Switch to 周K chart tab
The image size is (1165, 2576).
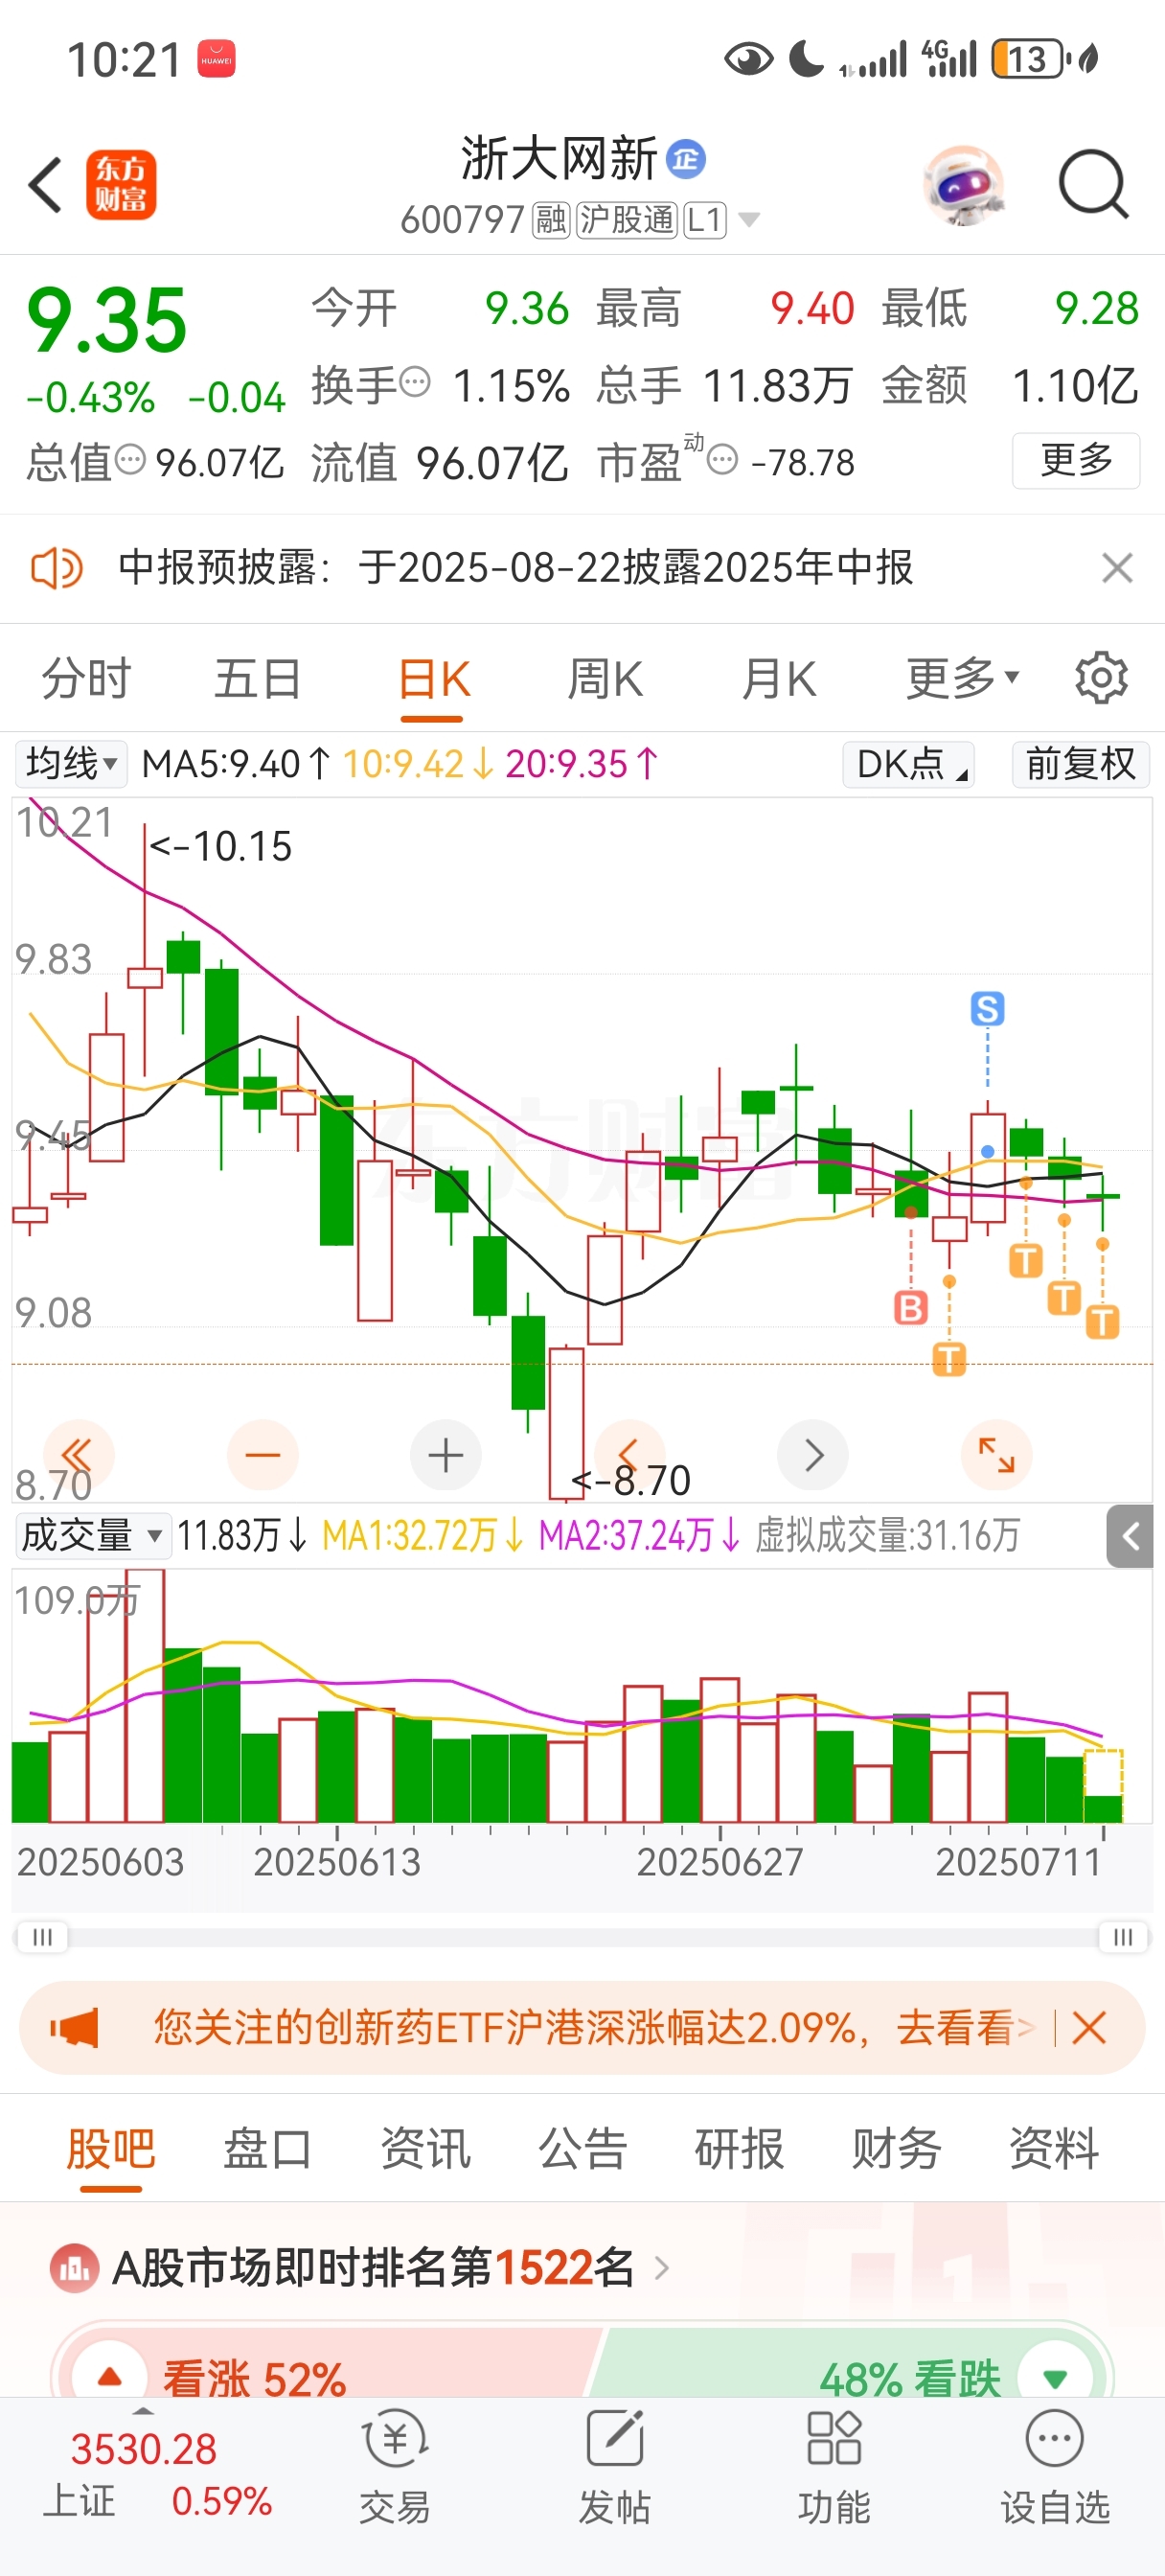605,678
